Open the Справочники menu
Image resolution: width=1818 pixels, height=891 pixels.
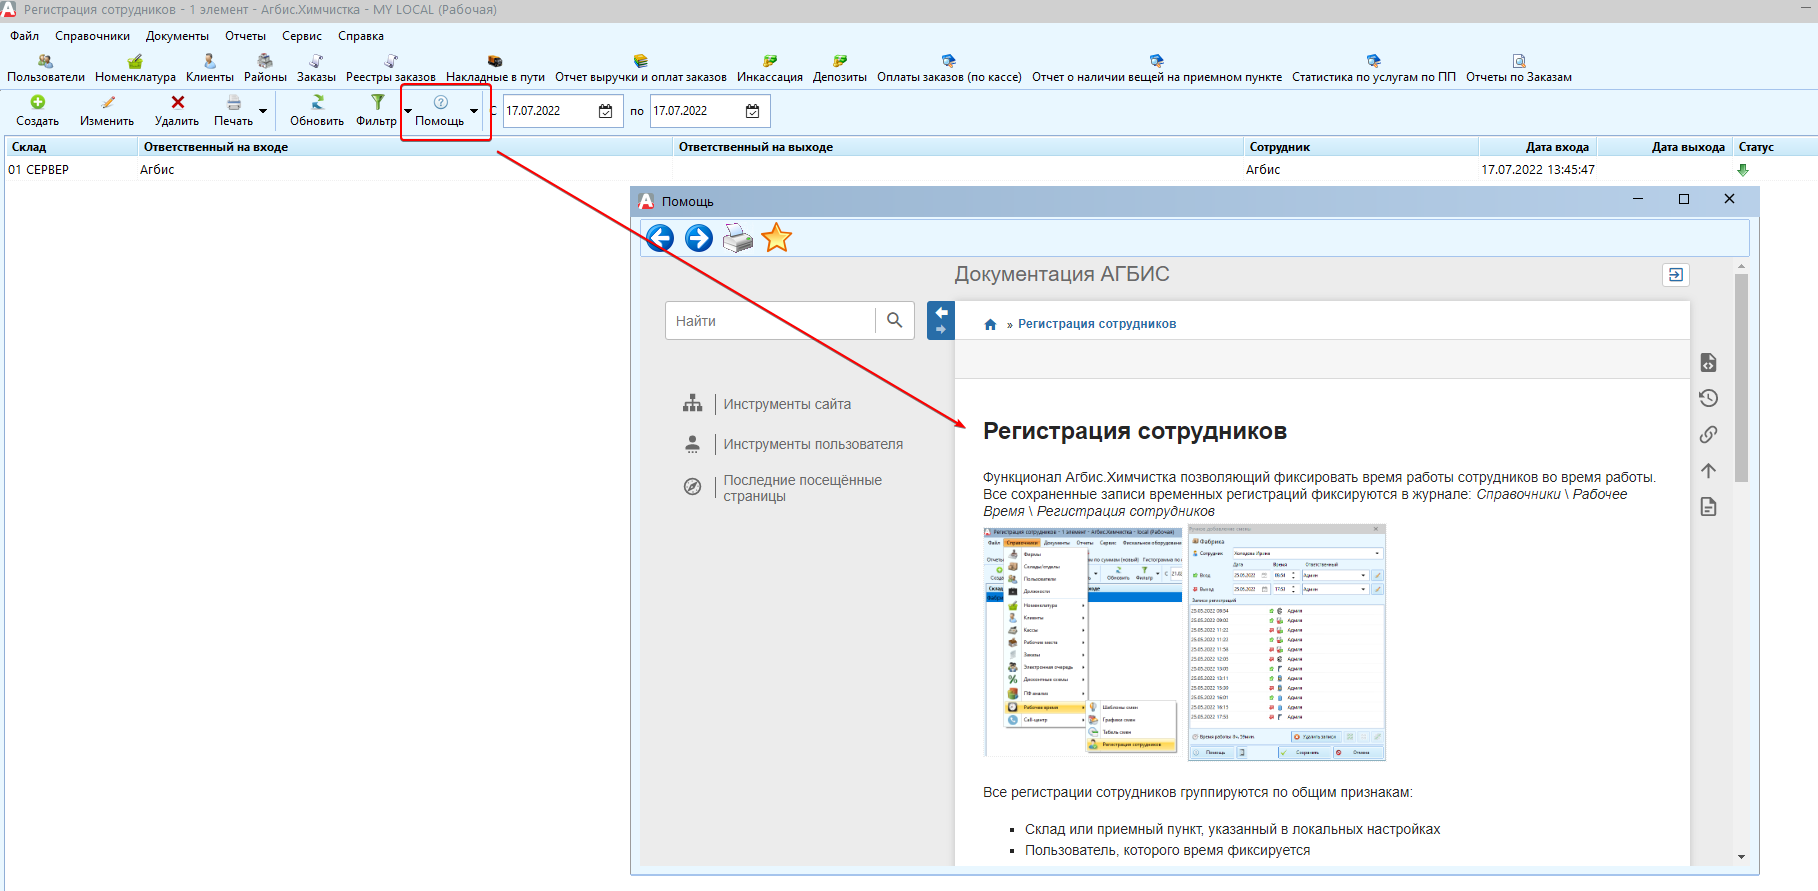click(x=93, y=36)
